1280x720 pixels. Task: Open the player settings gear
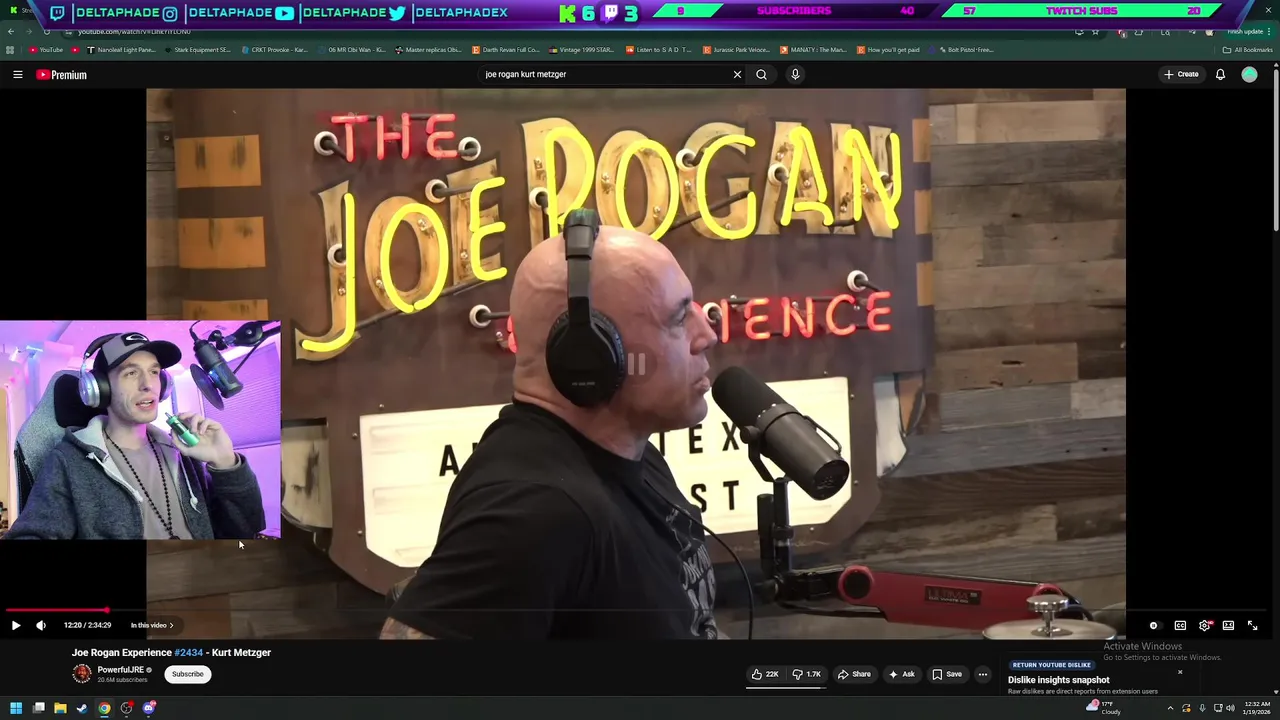tap(1205, 625)
